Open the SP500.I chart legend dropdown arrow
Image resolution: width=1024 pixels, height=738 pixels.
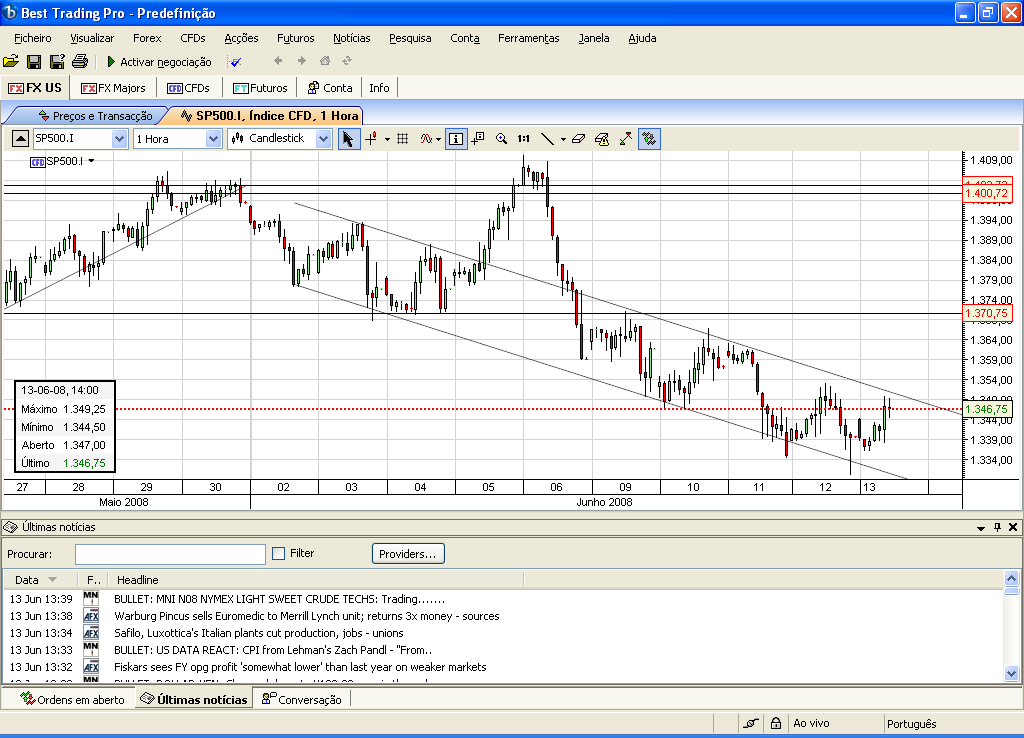coord(91,161)
